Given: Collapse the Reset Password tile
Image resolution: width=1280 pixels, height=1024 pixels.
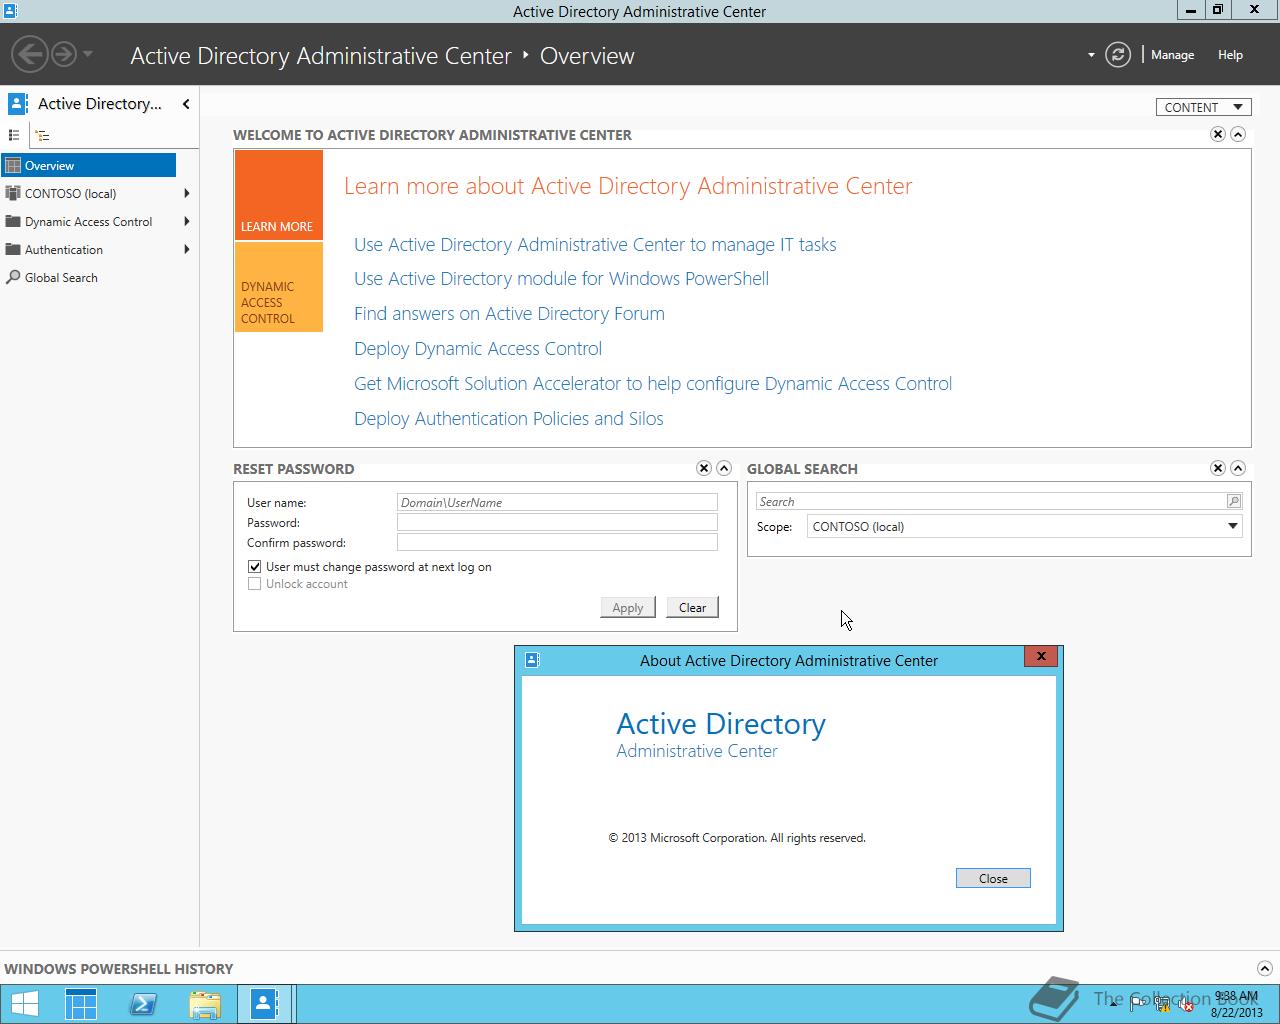Looking at the screenshot, I should click(724, 468).
